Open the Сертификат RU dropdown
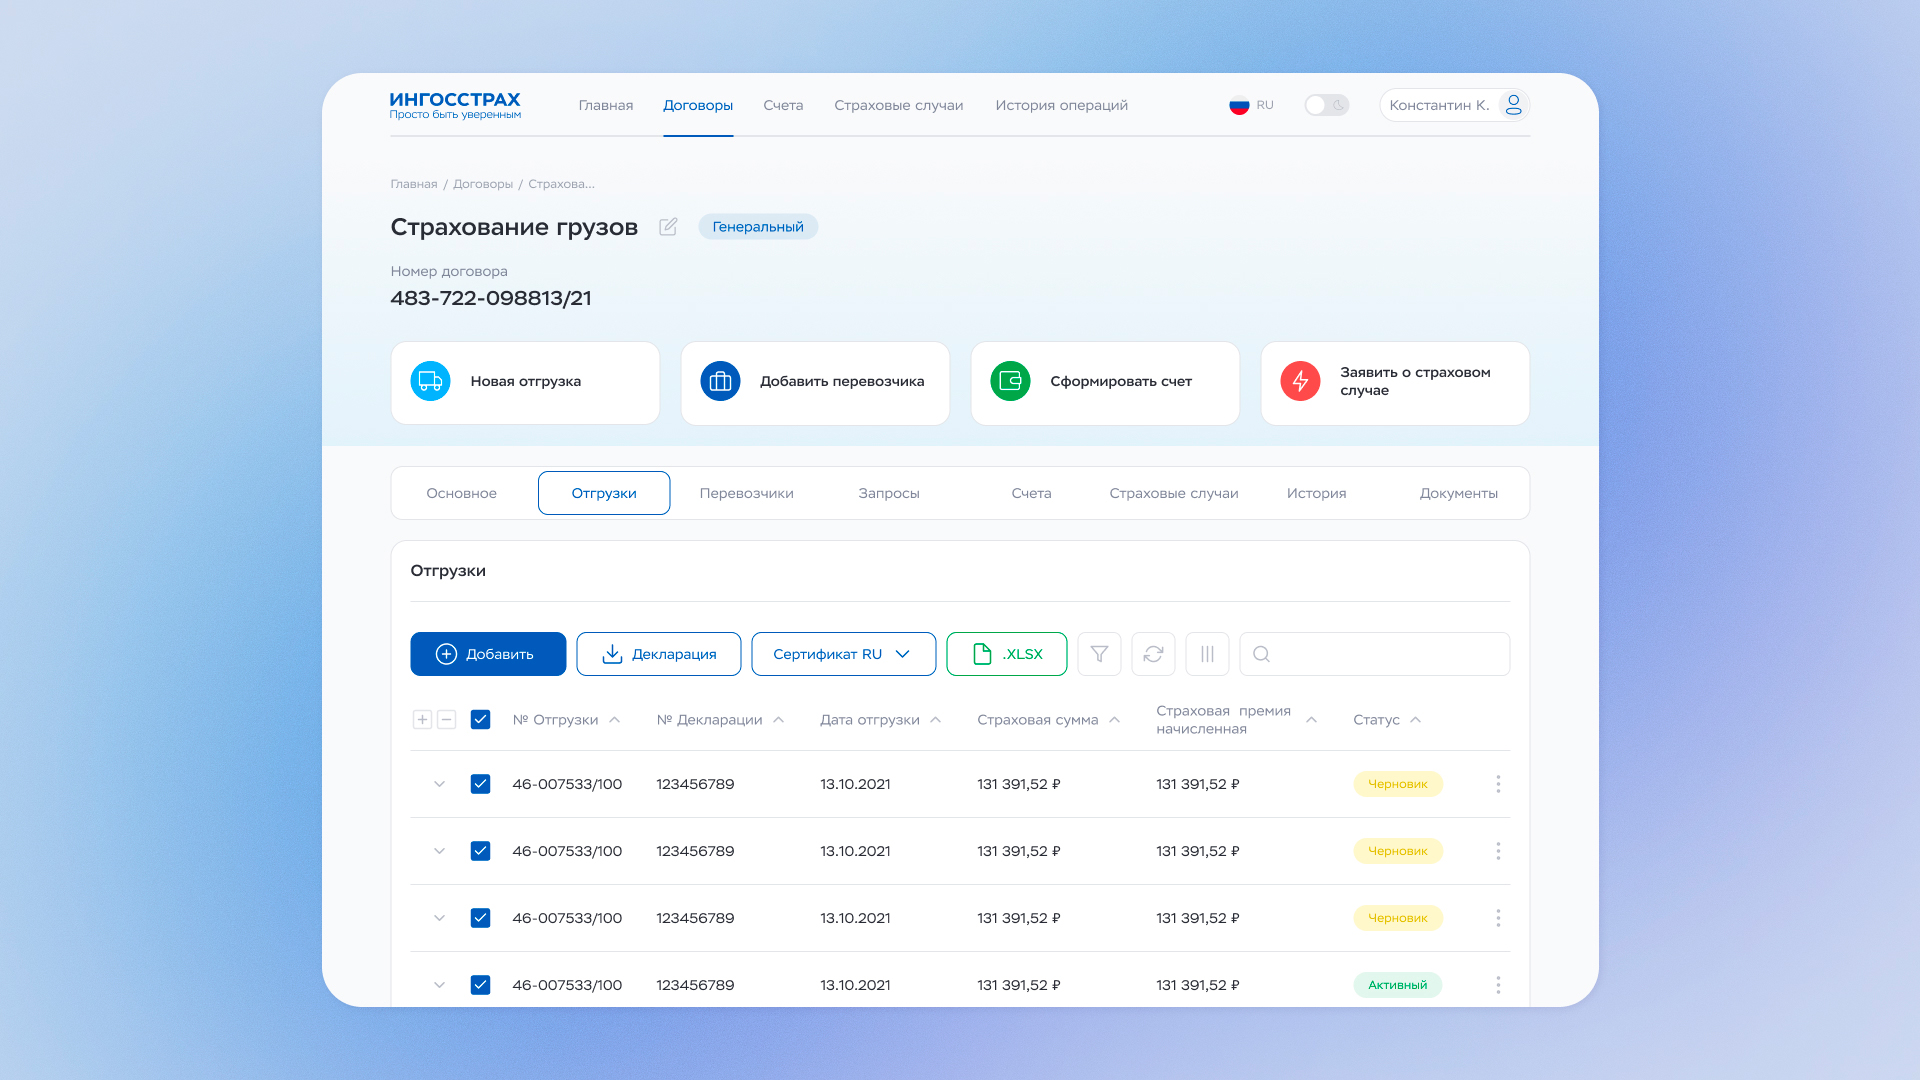1920x1080 pixels. [x=843, y=654]
